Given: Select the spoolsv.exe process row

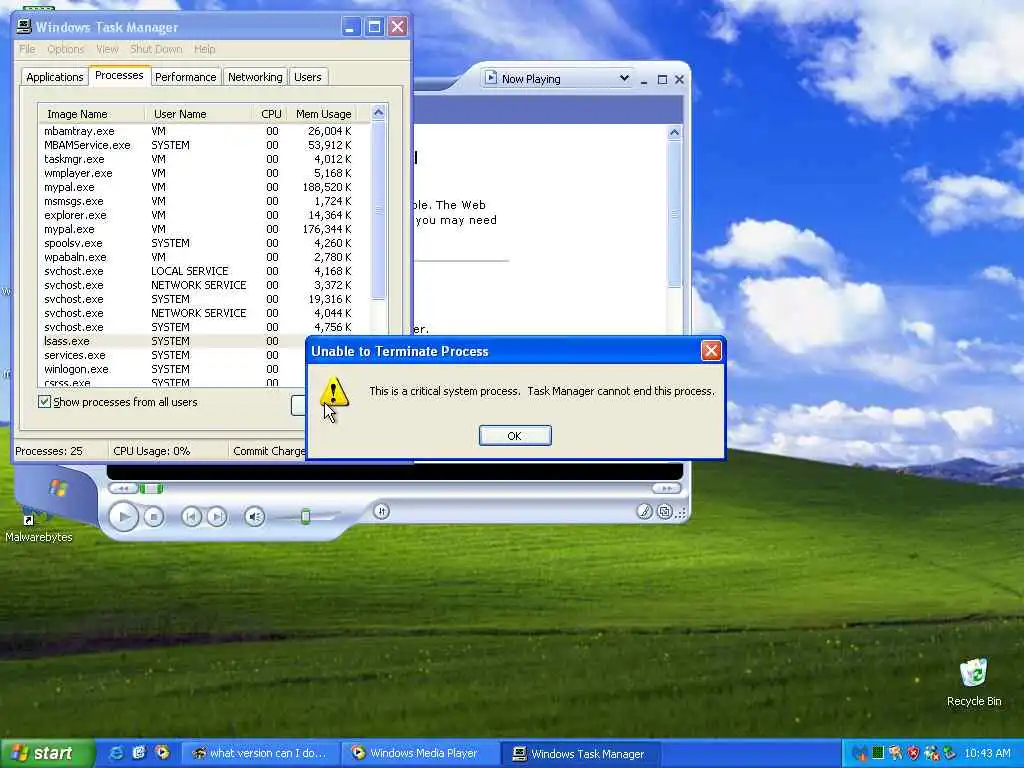Looking at the screenshot, I should click(x=199, y=243).
